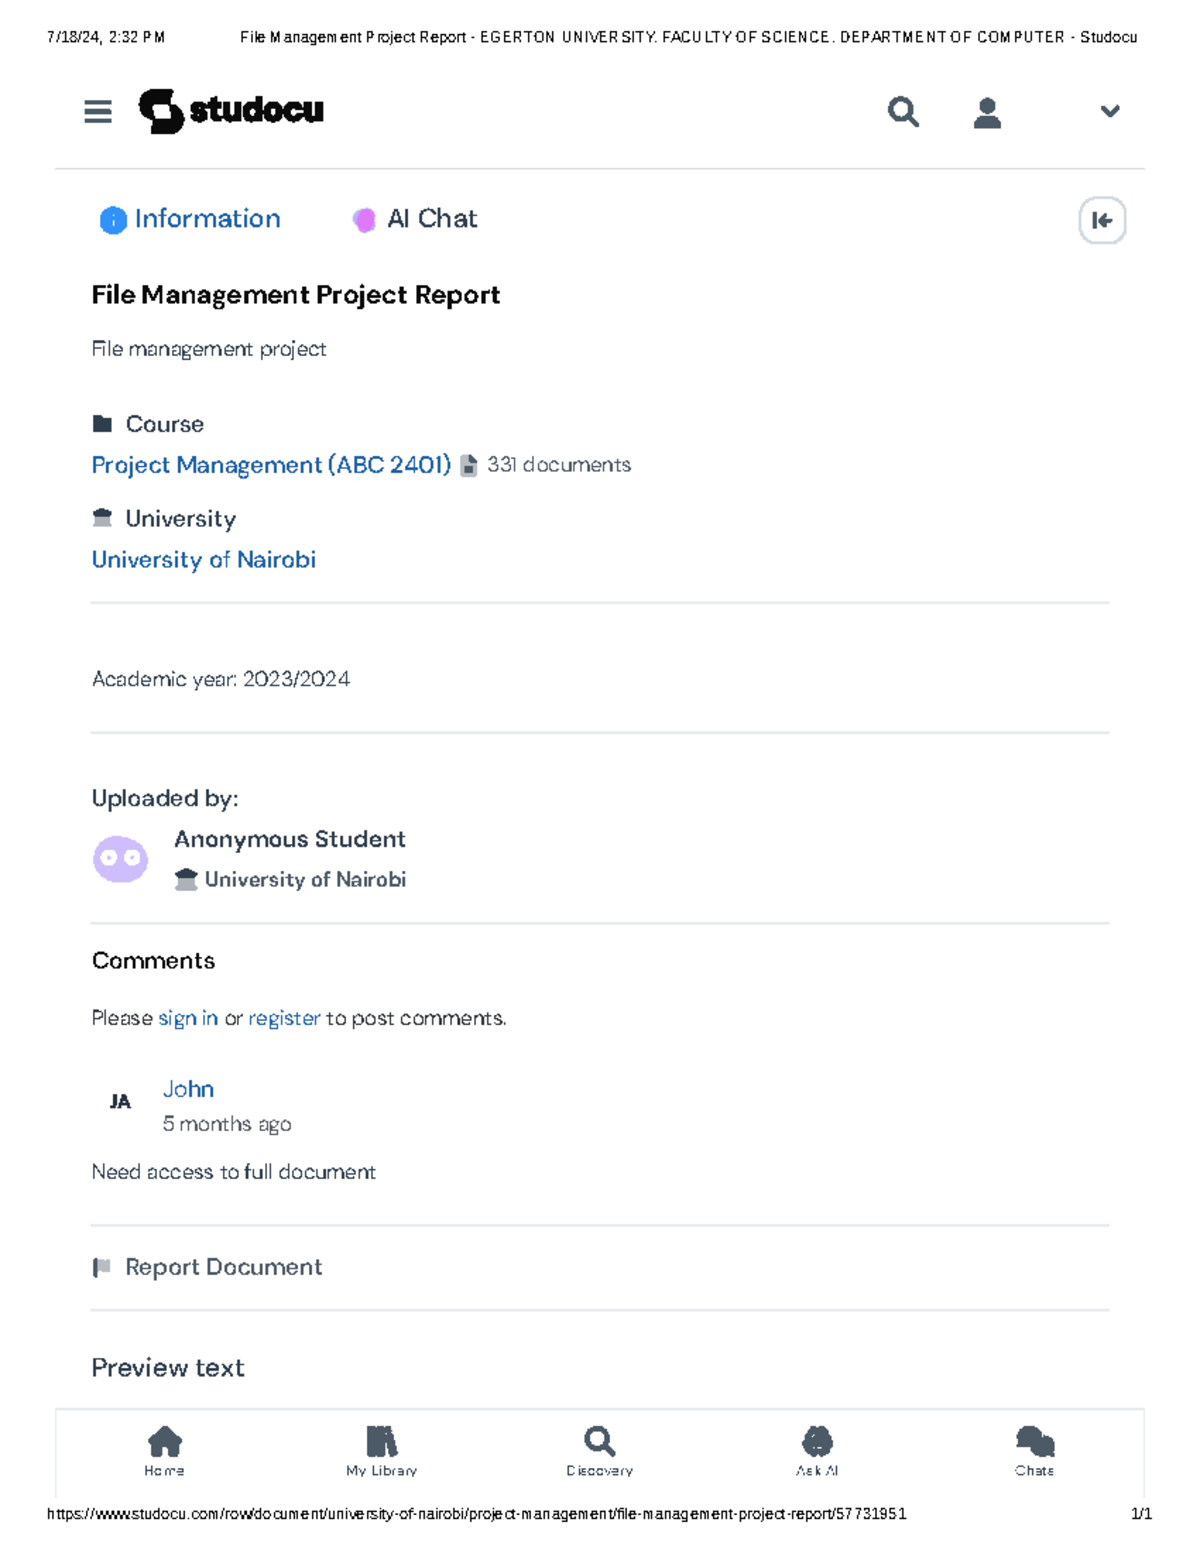This screenshot has width=1200, height=1553.
Task: Click the Studocu logo
Action: coord(231,110)
